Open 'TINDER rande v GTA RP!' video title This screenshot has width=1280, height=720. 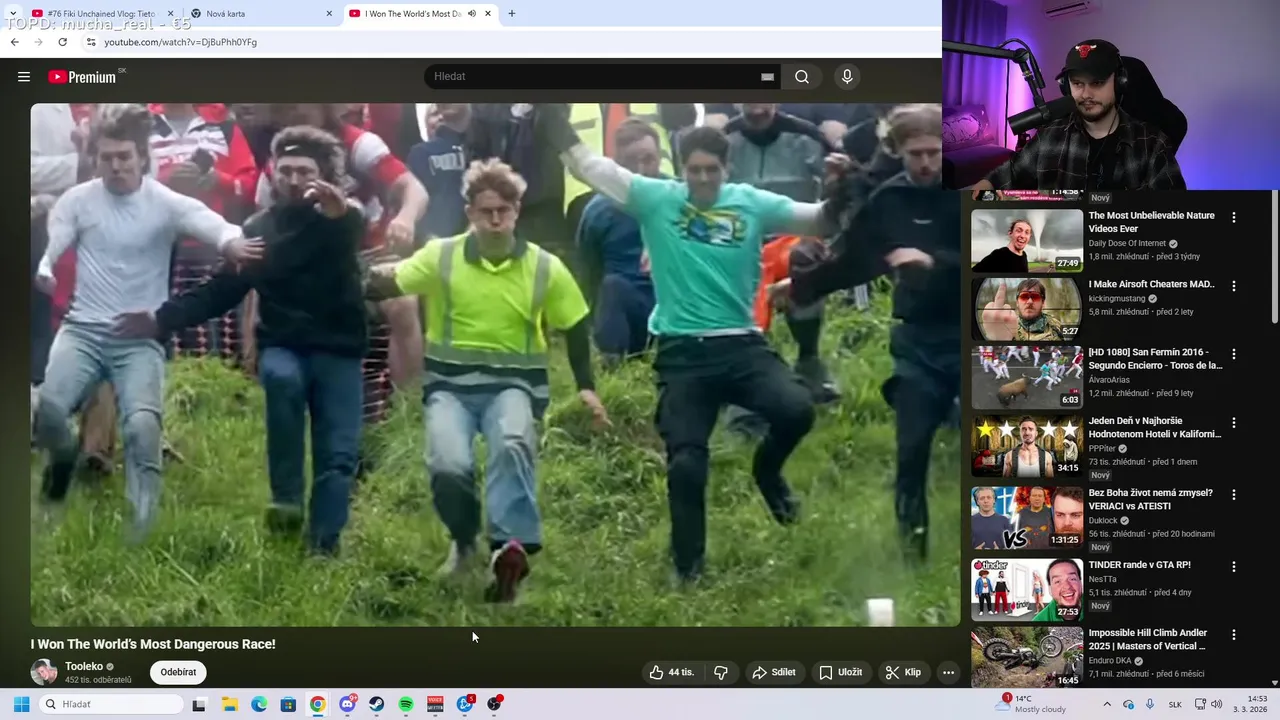(1140, 565)
